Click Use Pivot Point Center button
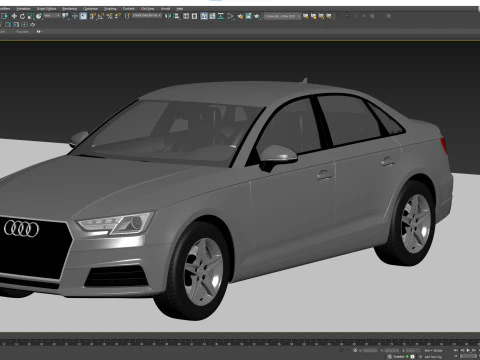 (65, 16)
